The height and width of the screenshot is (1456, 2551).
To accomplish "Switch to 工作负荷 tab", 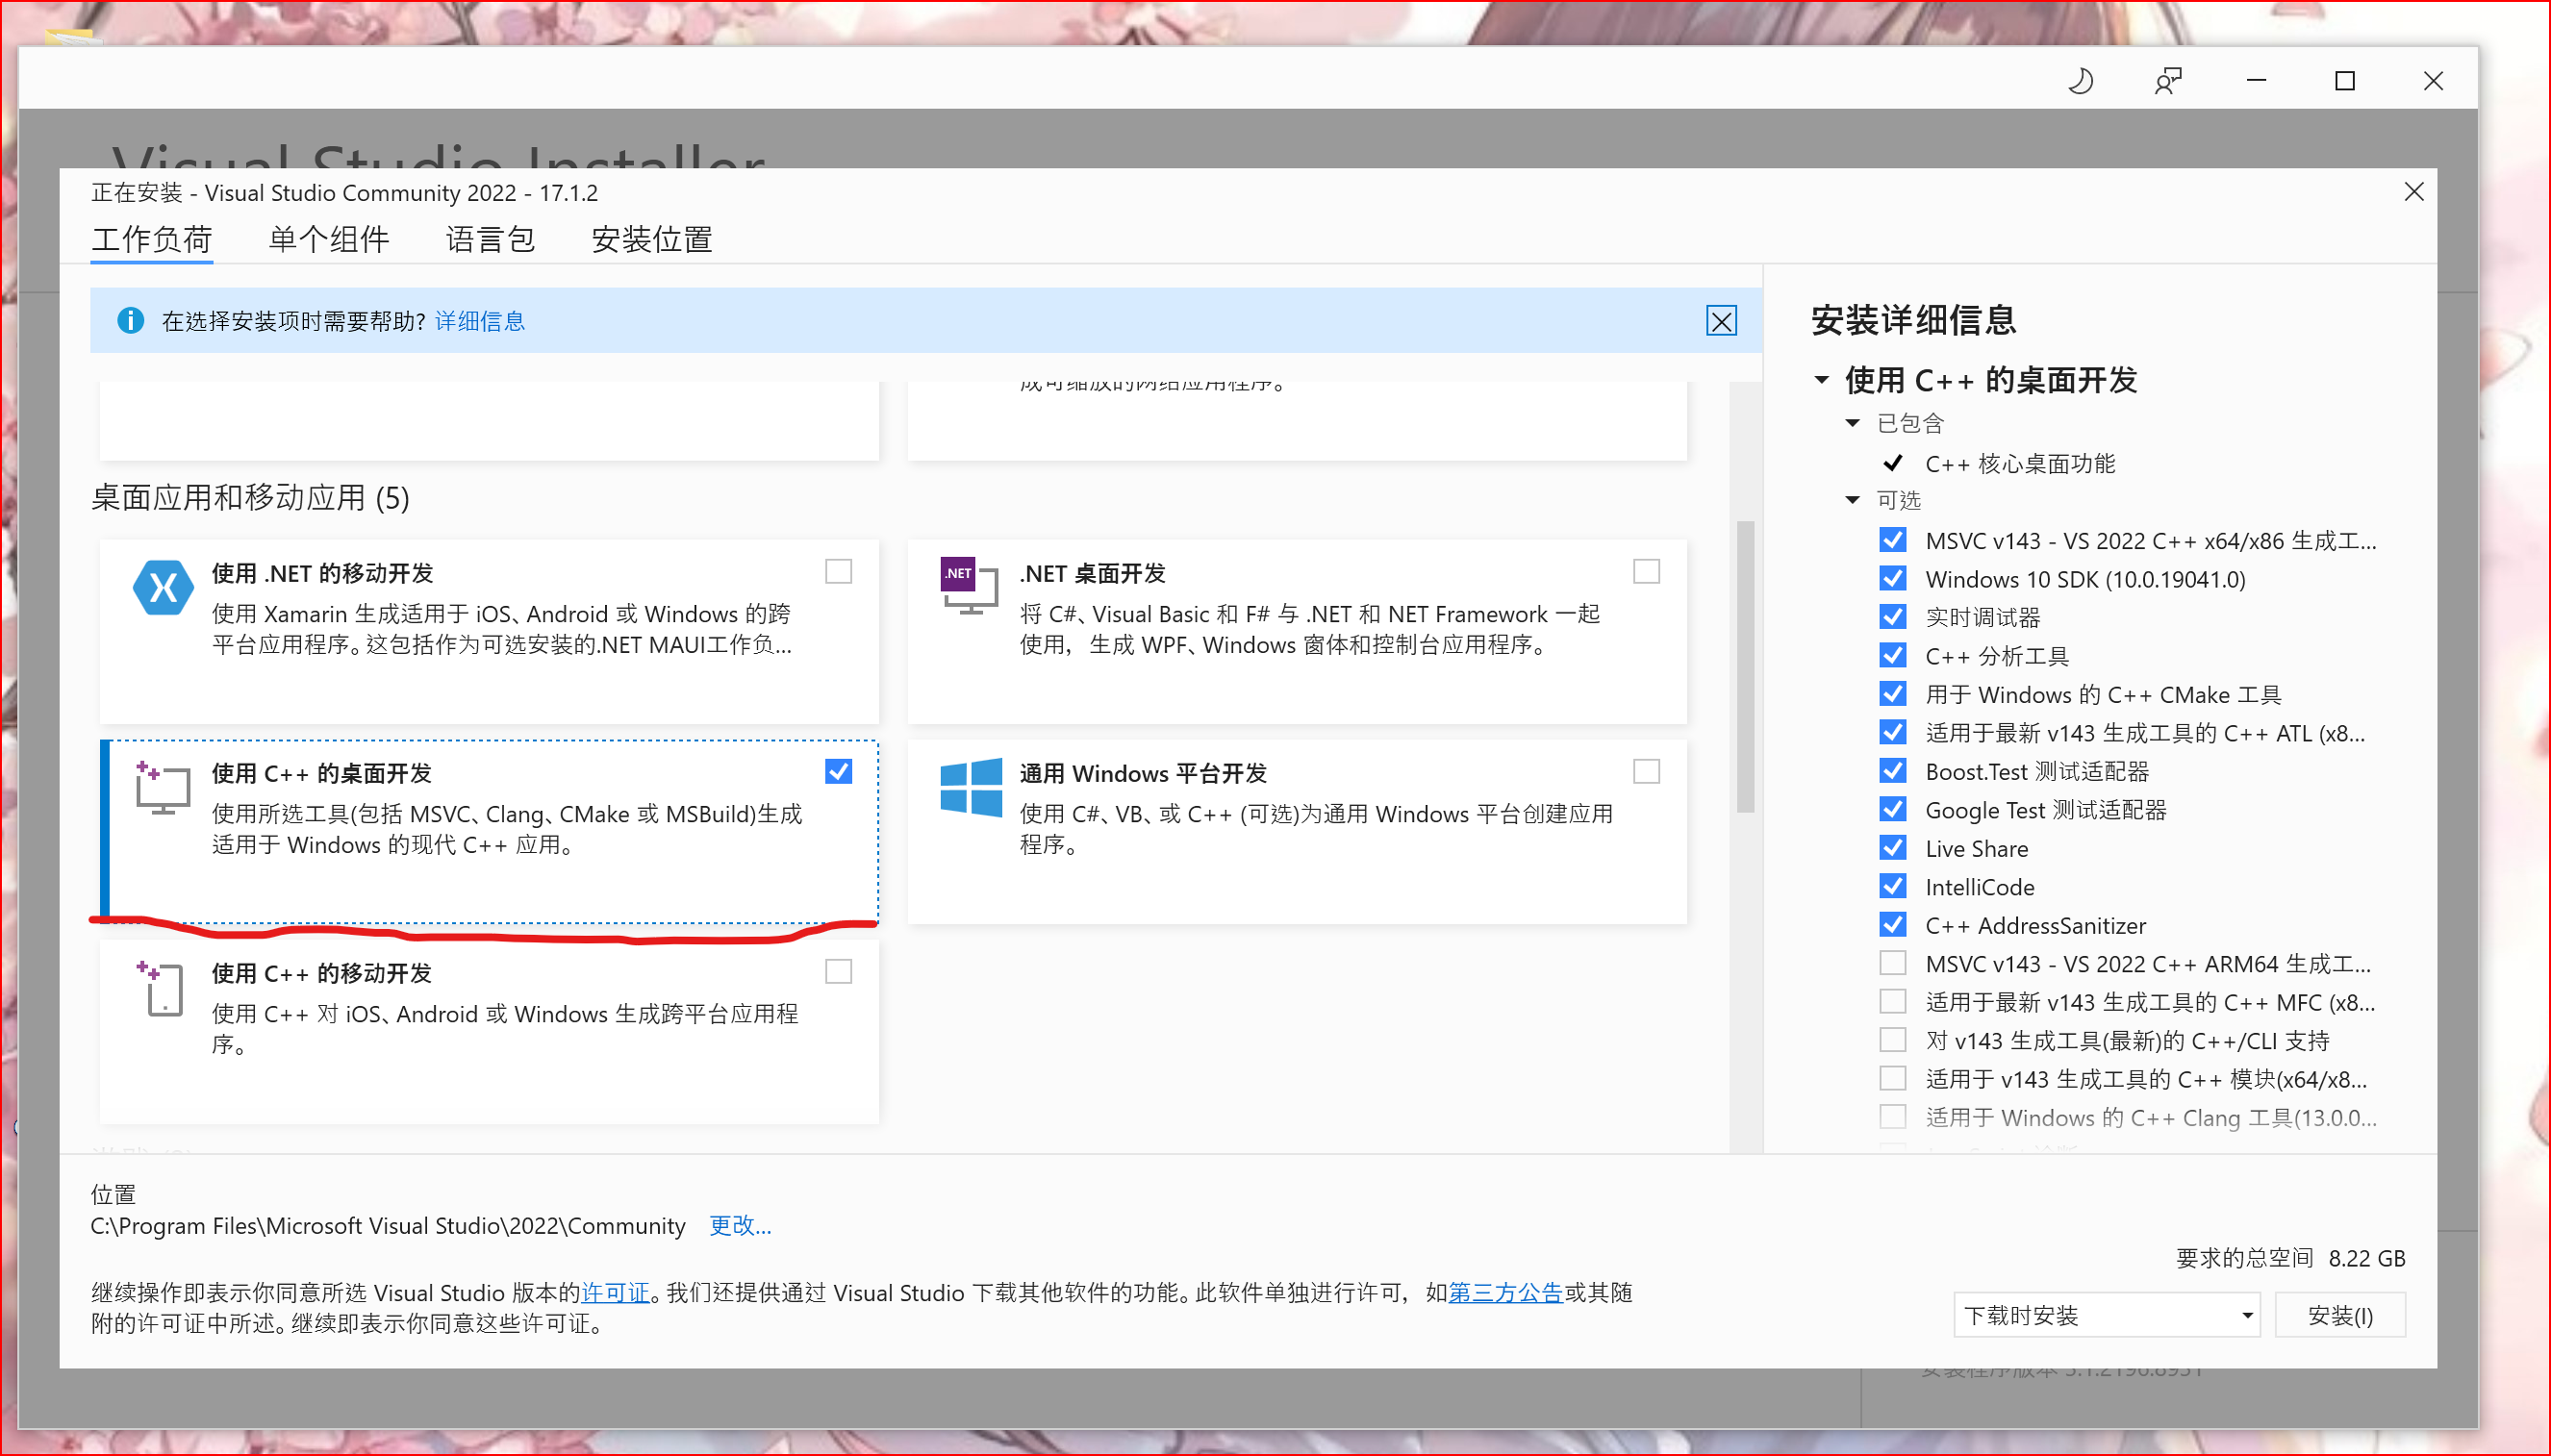I will pos(151,240).
